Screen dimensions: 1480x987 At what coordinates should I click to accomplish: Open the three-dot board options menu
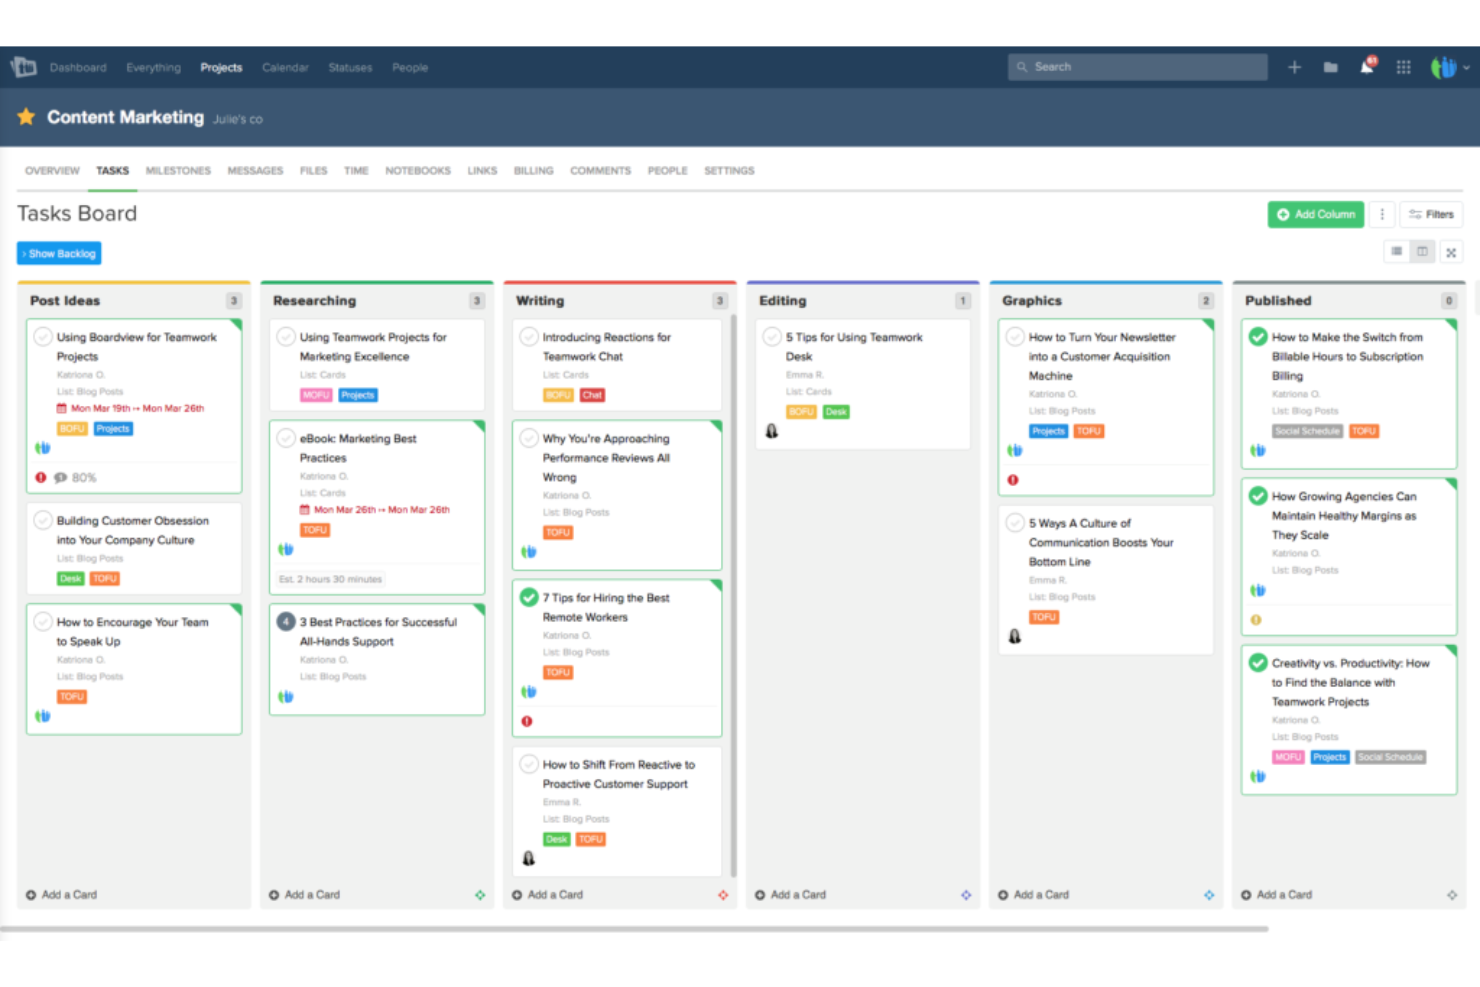[x=1382, y=214]
